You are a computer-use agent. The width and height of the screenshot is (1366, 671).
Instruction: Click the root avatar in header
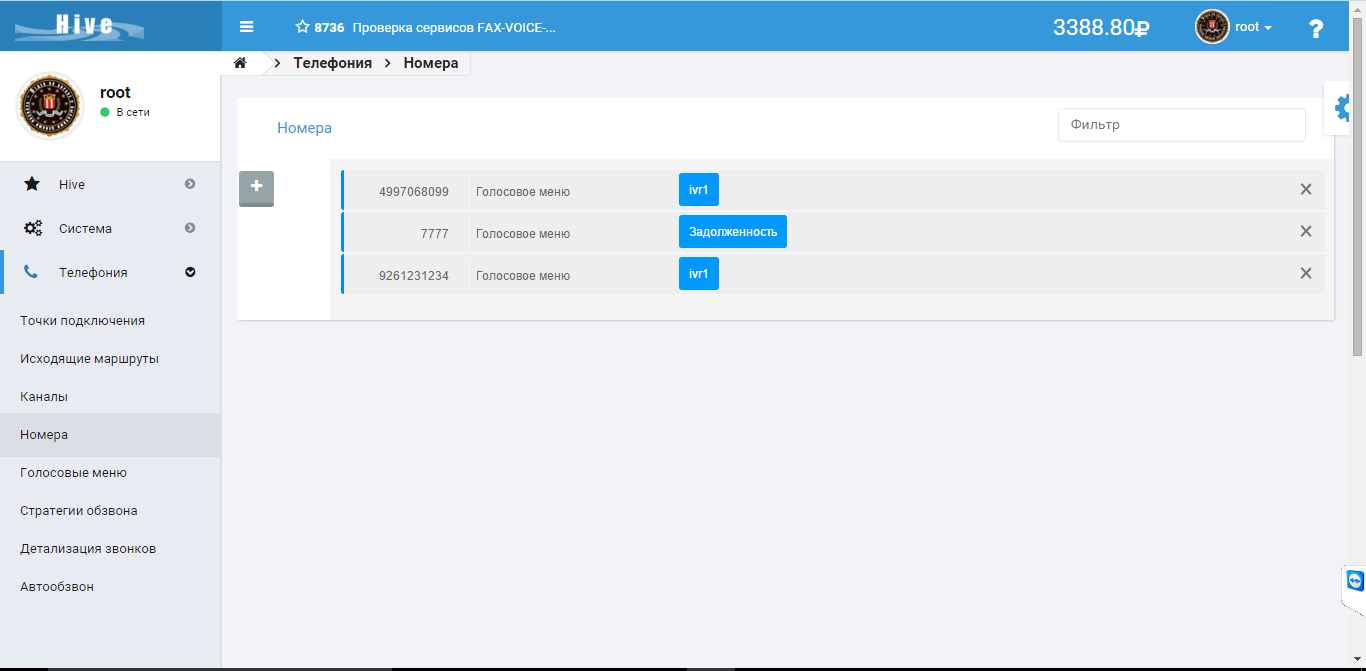(1212, 27)
